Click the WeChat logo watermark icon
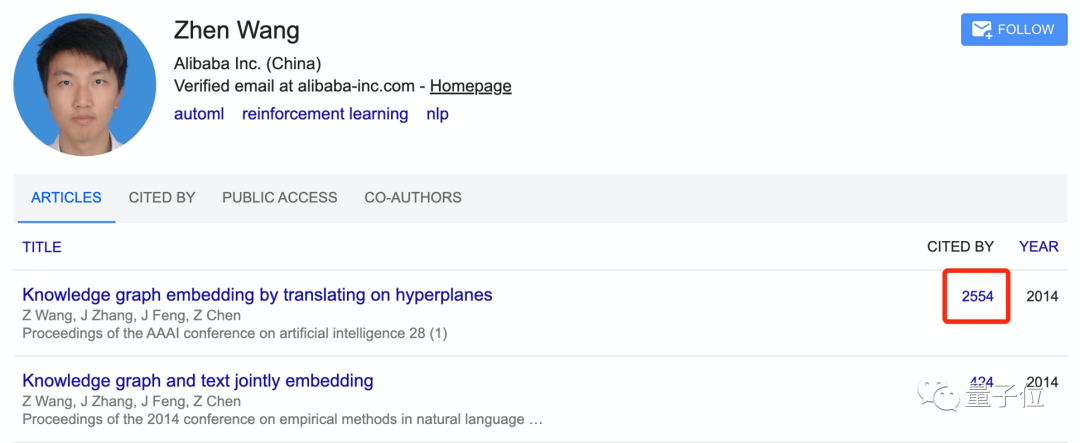 935,393
